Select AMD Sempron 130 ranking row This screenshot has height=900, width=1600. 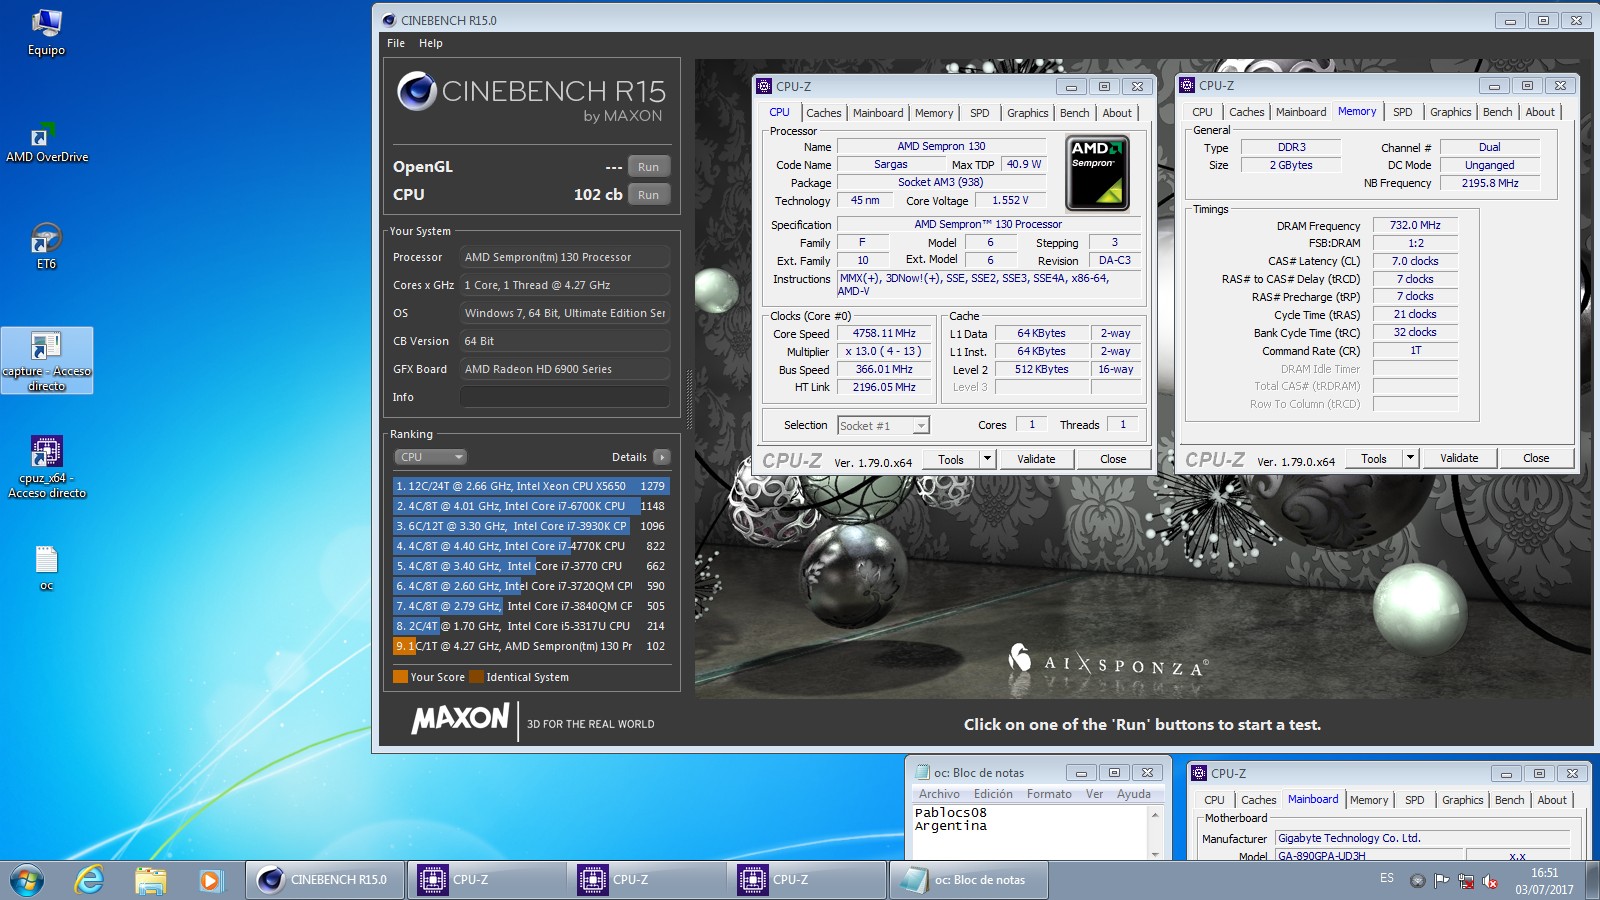531,646
